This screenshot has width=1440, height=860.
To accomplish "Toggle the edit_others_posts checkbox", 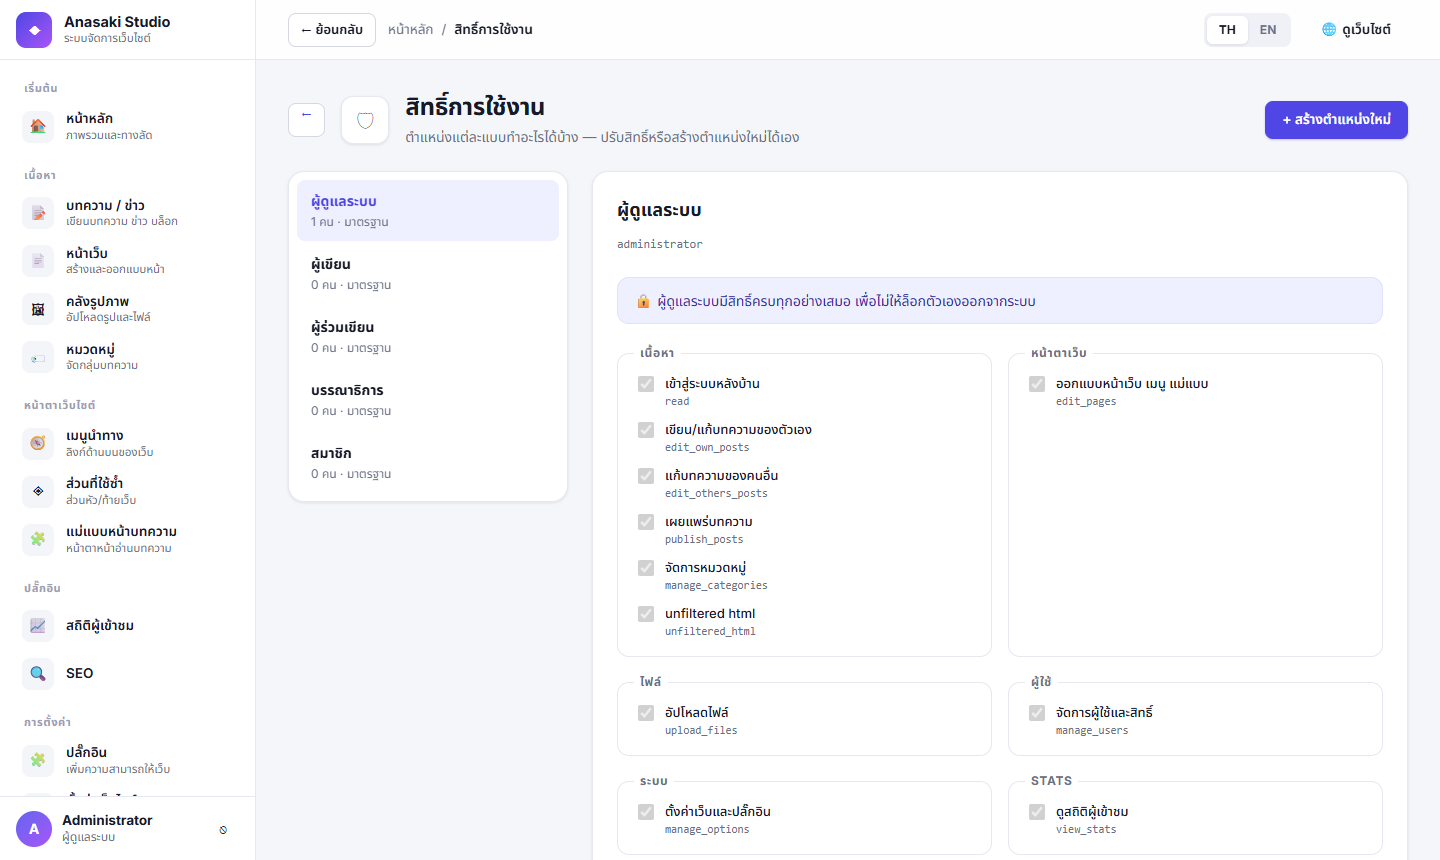I will (x=646, y=476).
